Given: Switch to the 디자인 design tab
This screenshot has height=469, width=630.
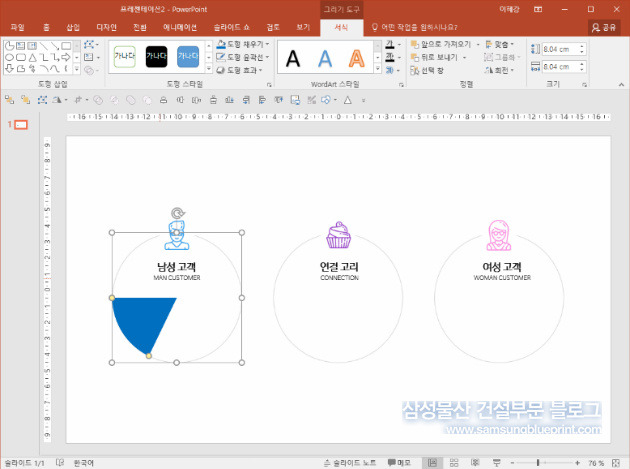Looking at the screenshot, I should 106,27.
